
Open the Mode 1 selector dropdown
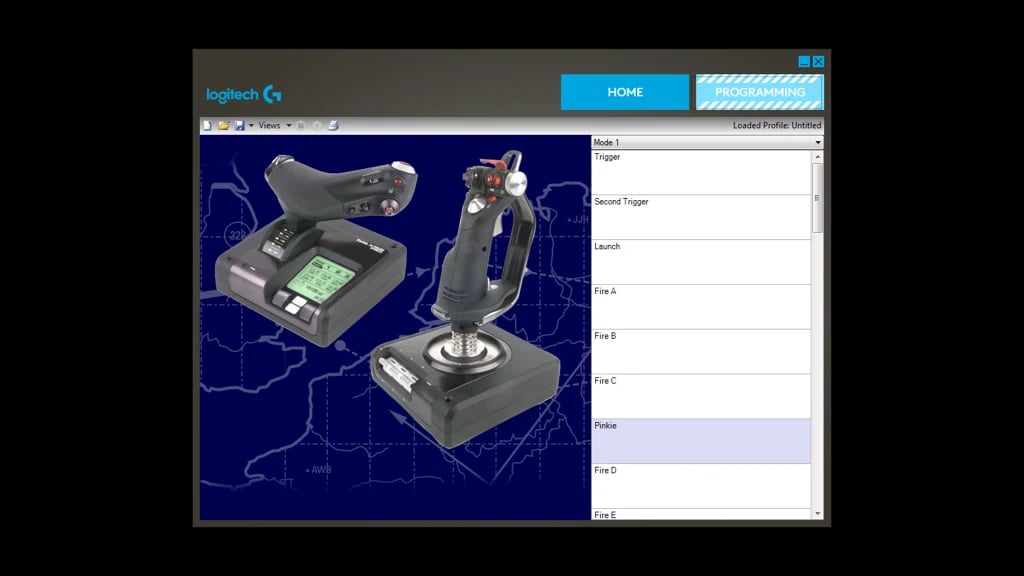[817, 143]
